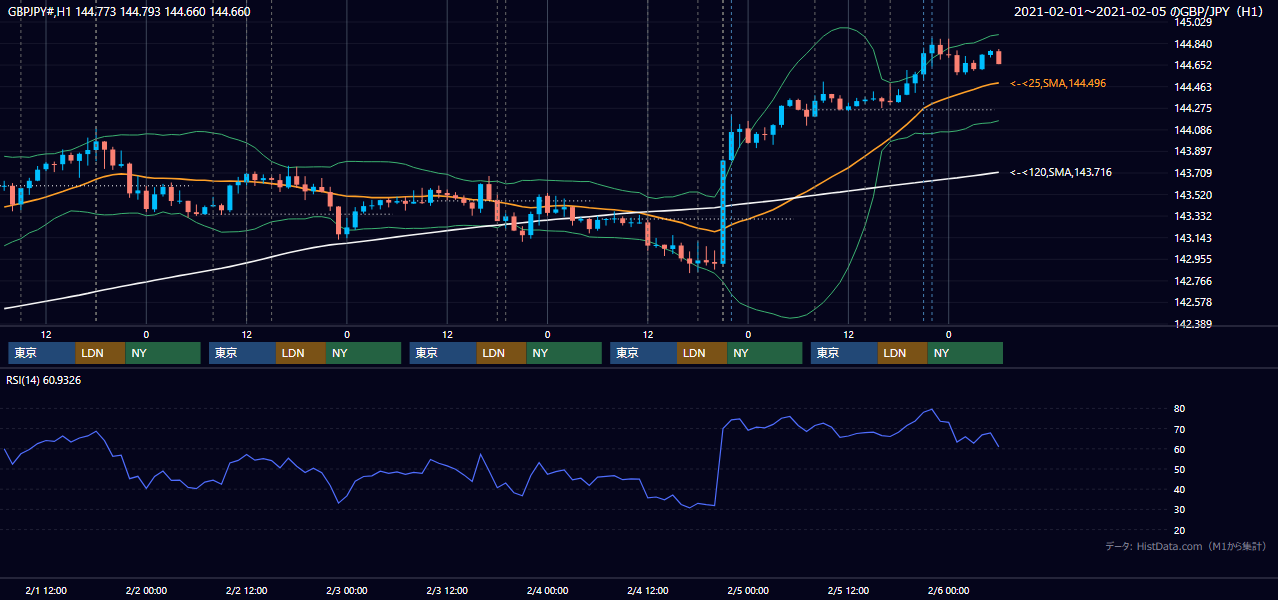The height and width of the screenshot is (600, 1278).
Task: Select the RSI(14) 60.9326 indicator label
Action: 44,380
